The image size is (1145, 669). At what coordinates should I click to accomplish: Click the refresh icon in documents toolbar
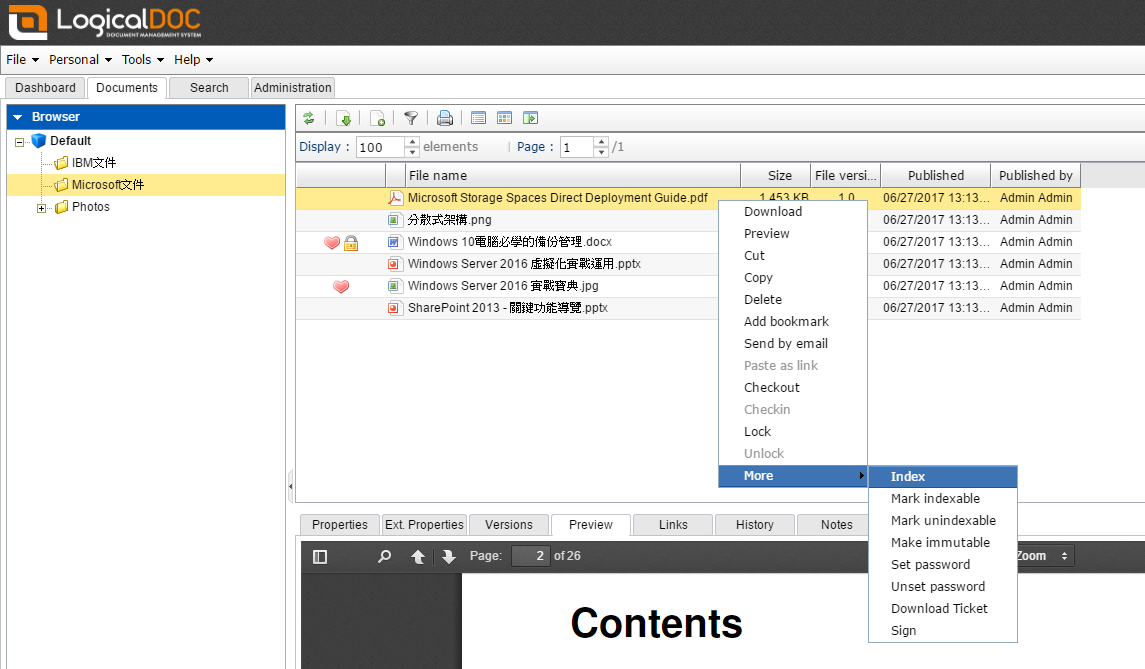[309, 118]
